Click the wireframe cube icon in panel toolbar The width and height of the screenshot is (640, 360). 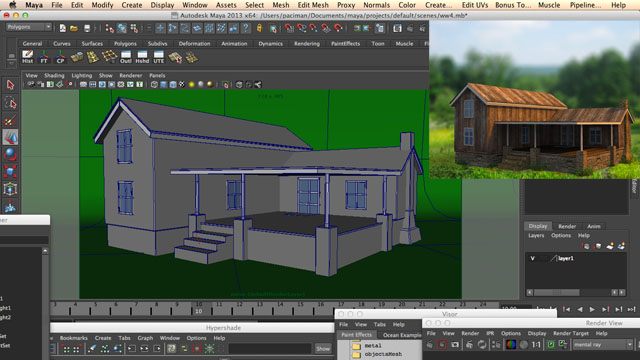pos(154,84)
